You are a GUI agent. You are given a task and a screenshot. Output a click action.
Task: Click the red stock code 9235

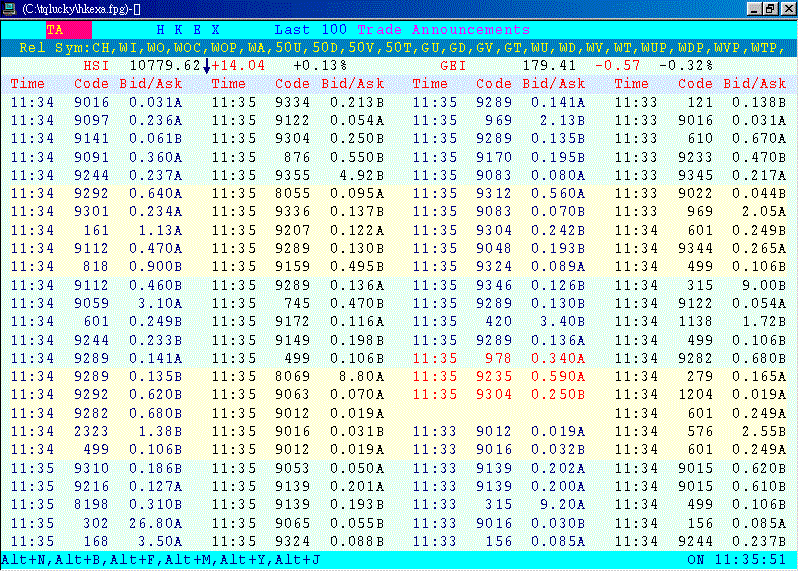[494, 377]
